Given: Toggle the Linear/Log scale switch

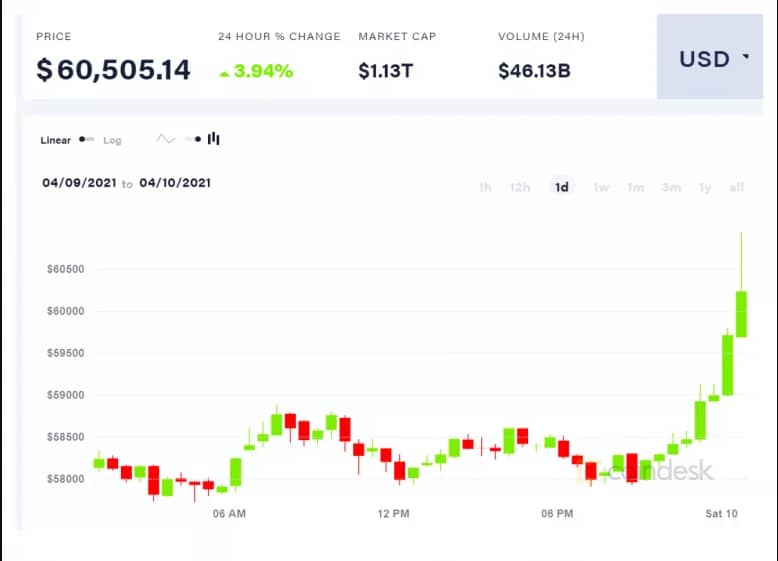Looking at the screenshot, I should tap(87, 140).
